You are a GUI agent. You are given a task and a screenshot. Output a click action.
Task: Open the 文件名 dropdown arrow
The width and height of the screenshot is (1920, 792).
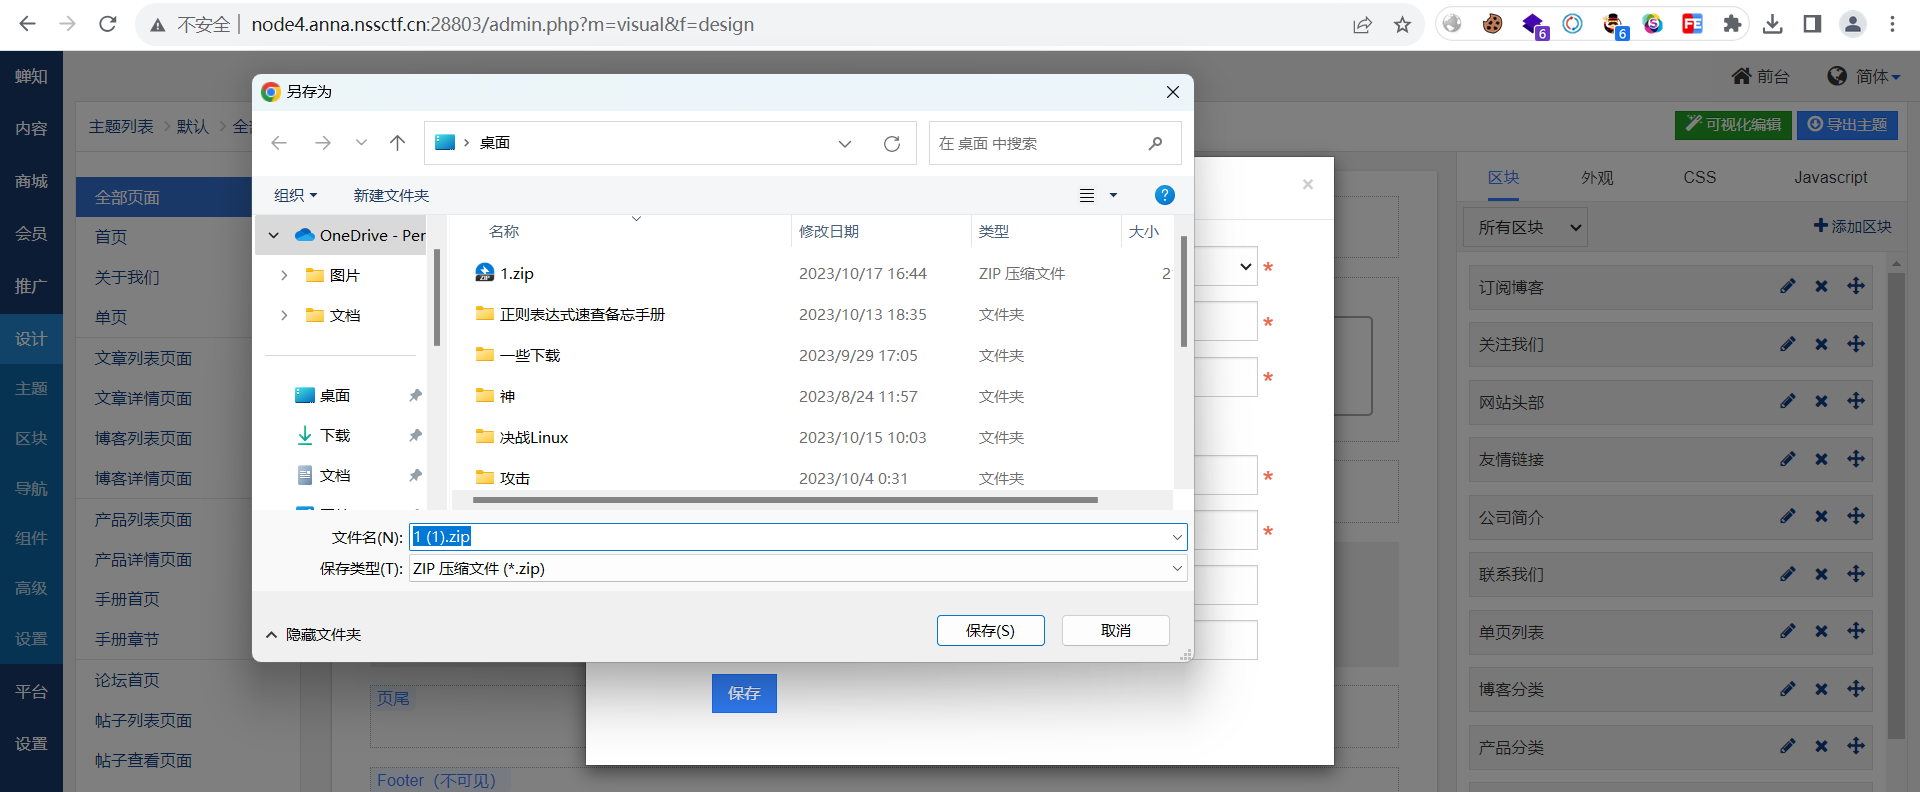click(1177, 537)
